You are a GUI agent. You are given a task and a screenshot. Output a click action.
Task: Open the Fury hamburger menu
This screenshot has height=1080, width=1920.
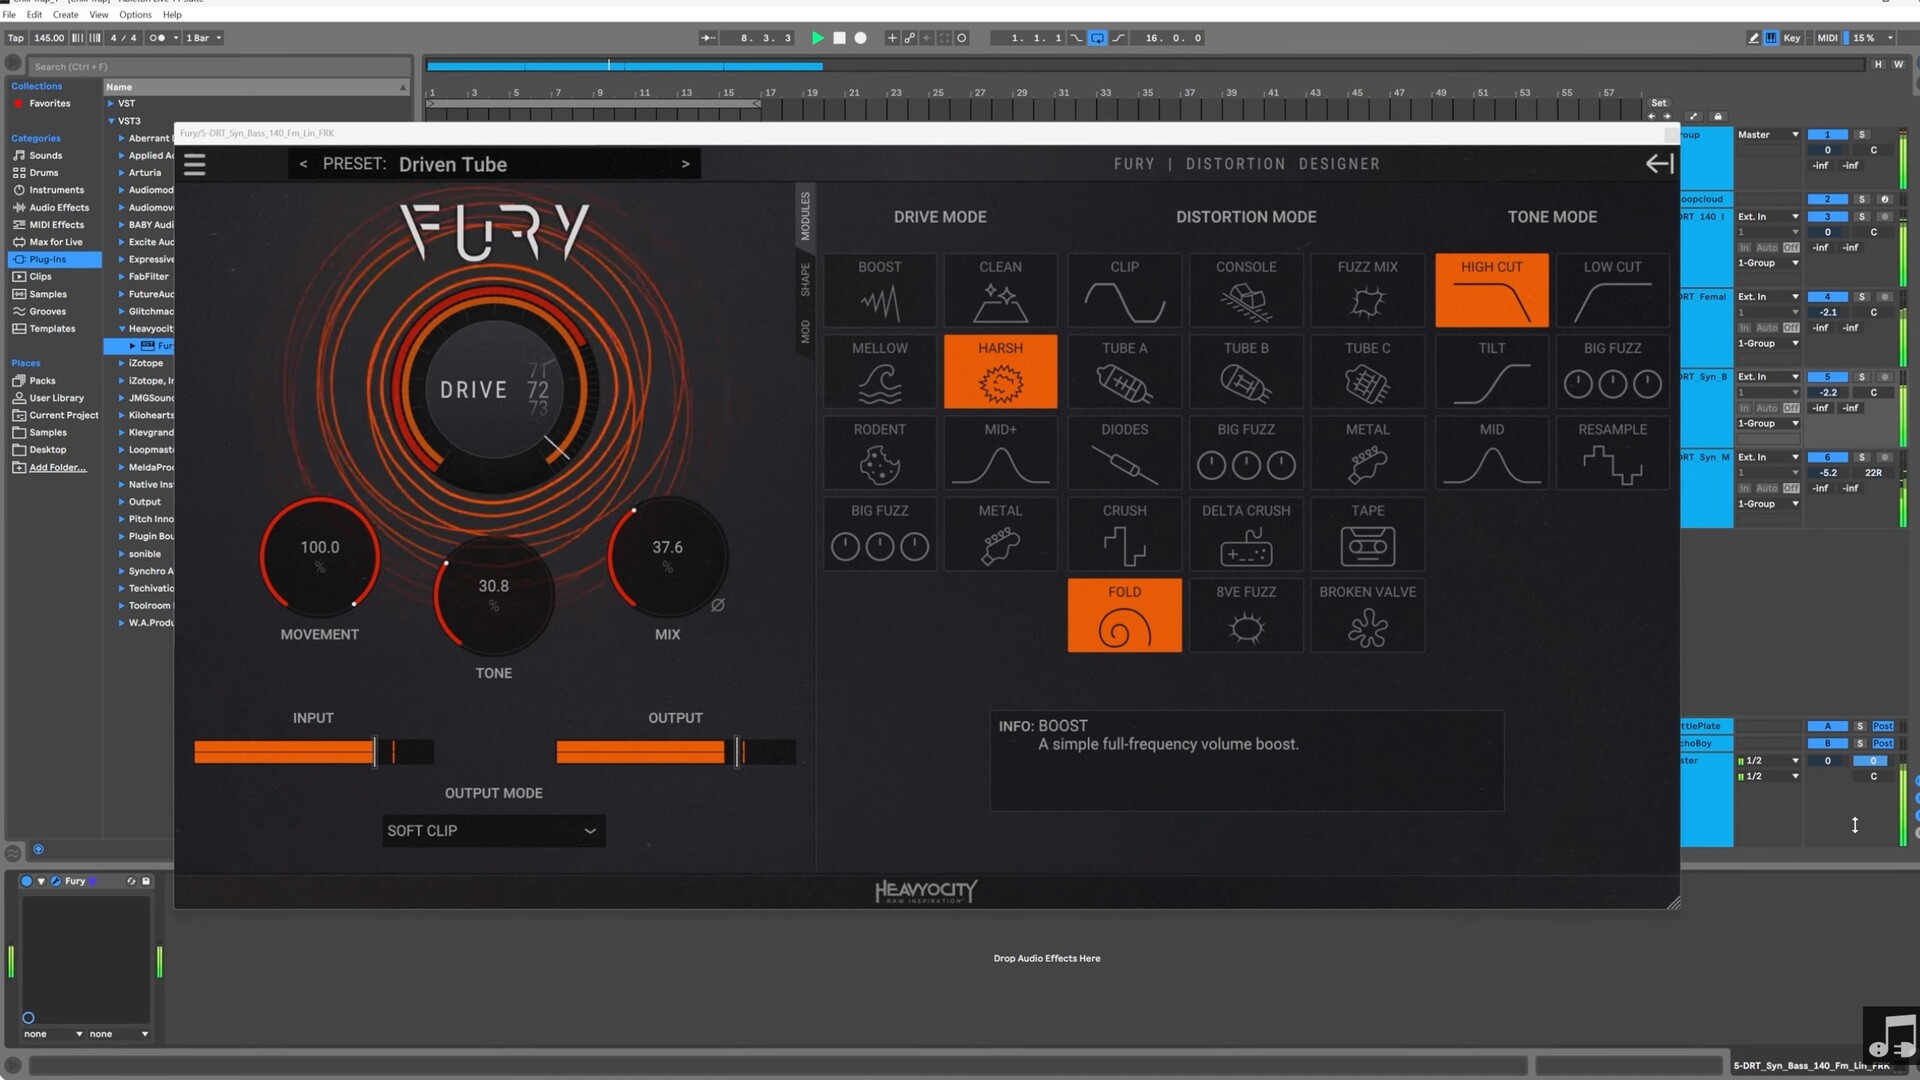click(x=194, y=164)
